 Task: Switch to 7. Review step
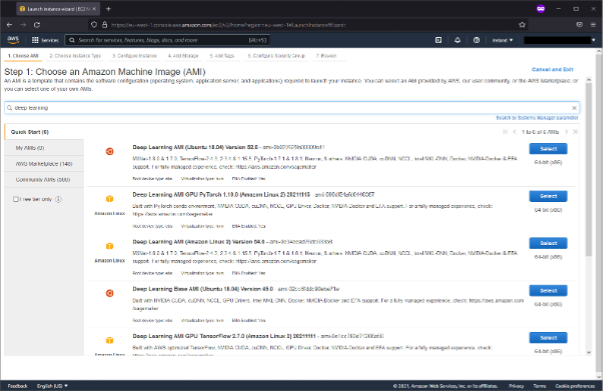[326, 56]
